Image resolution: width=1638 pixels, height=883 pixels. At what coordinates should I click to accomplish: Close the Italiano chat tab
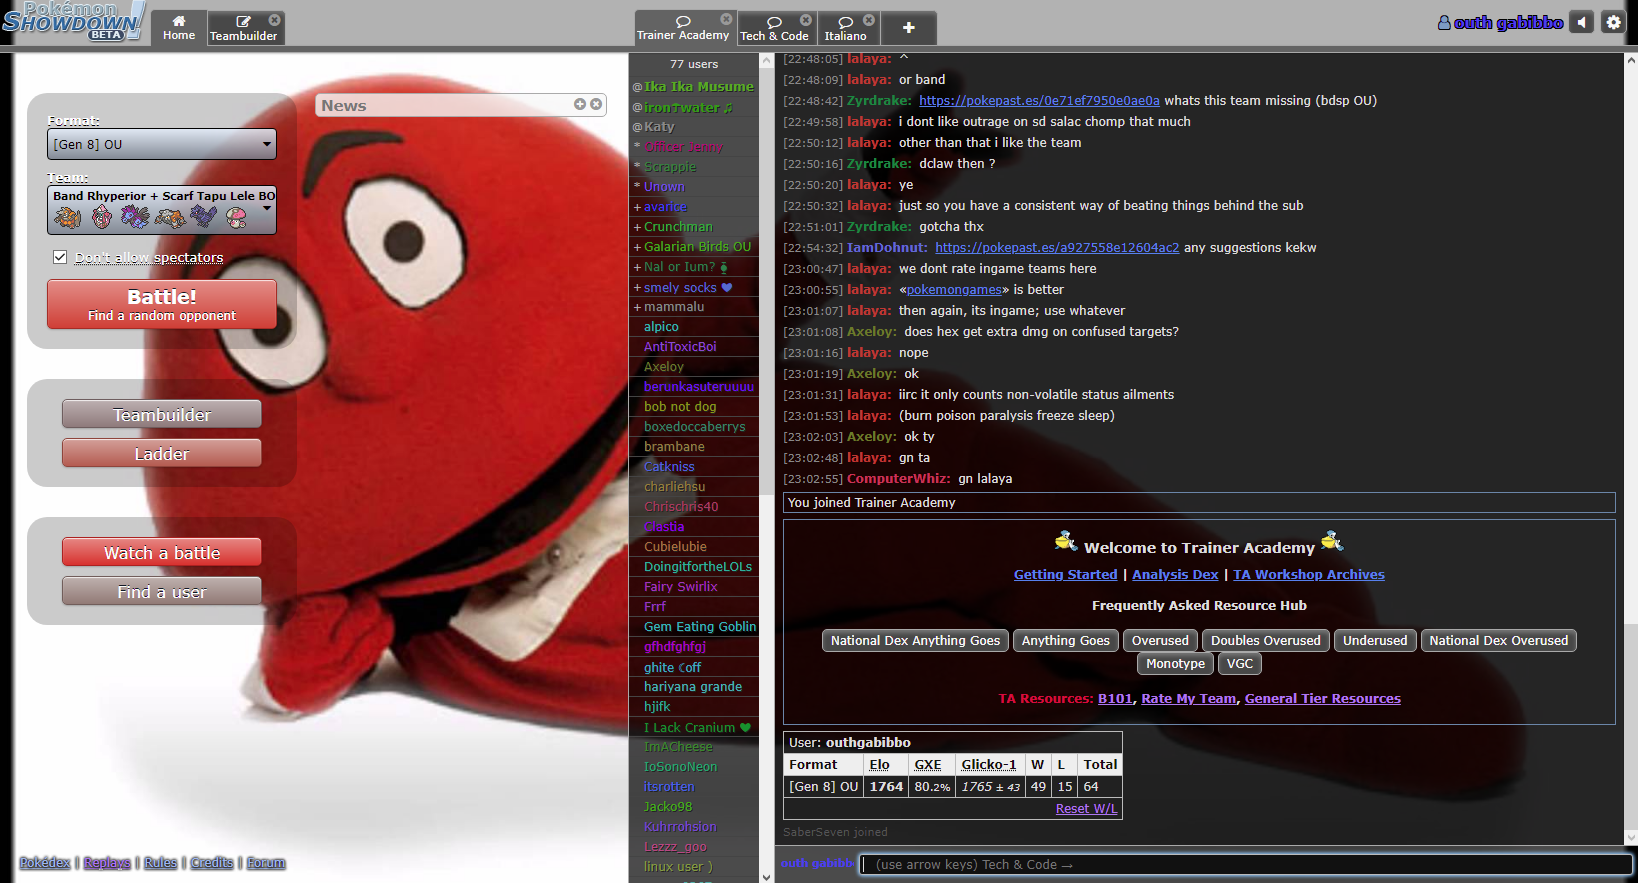click(869, 19)
